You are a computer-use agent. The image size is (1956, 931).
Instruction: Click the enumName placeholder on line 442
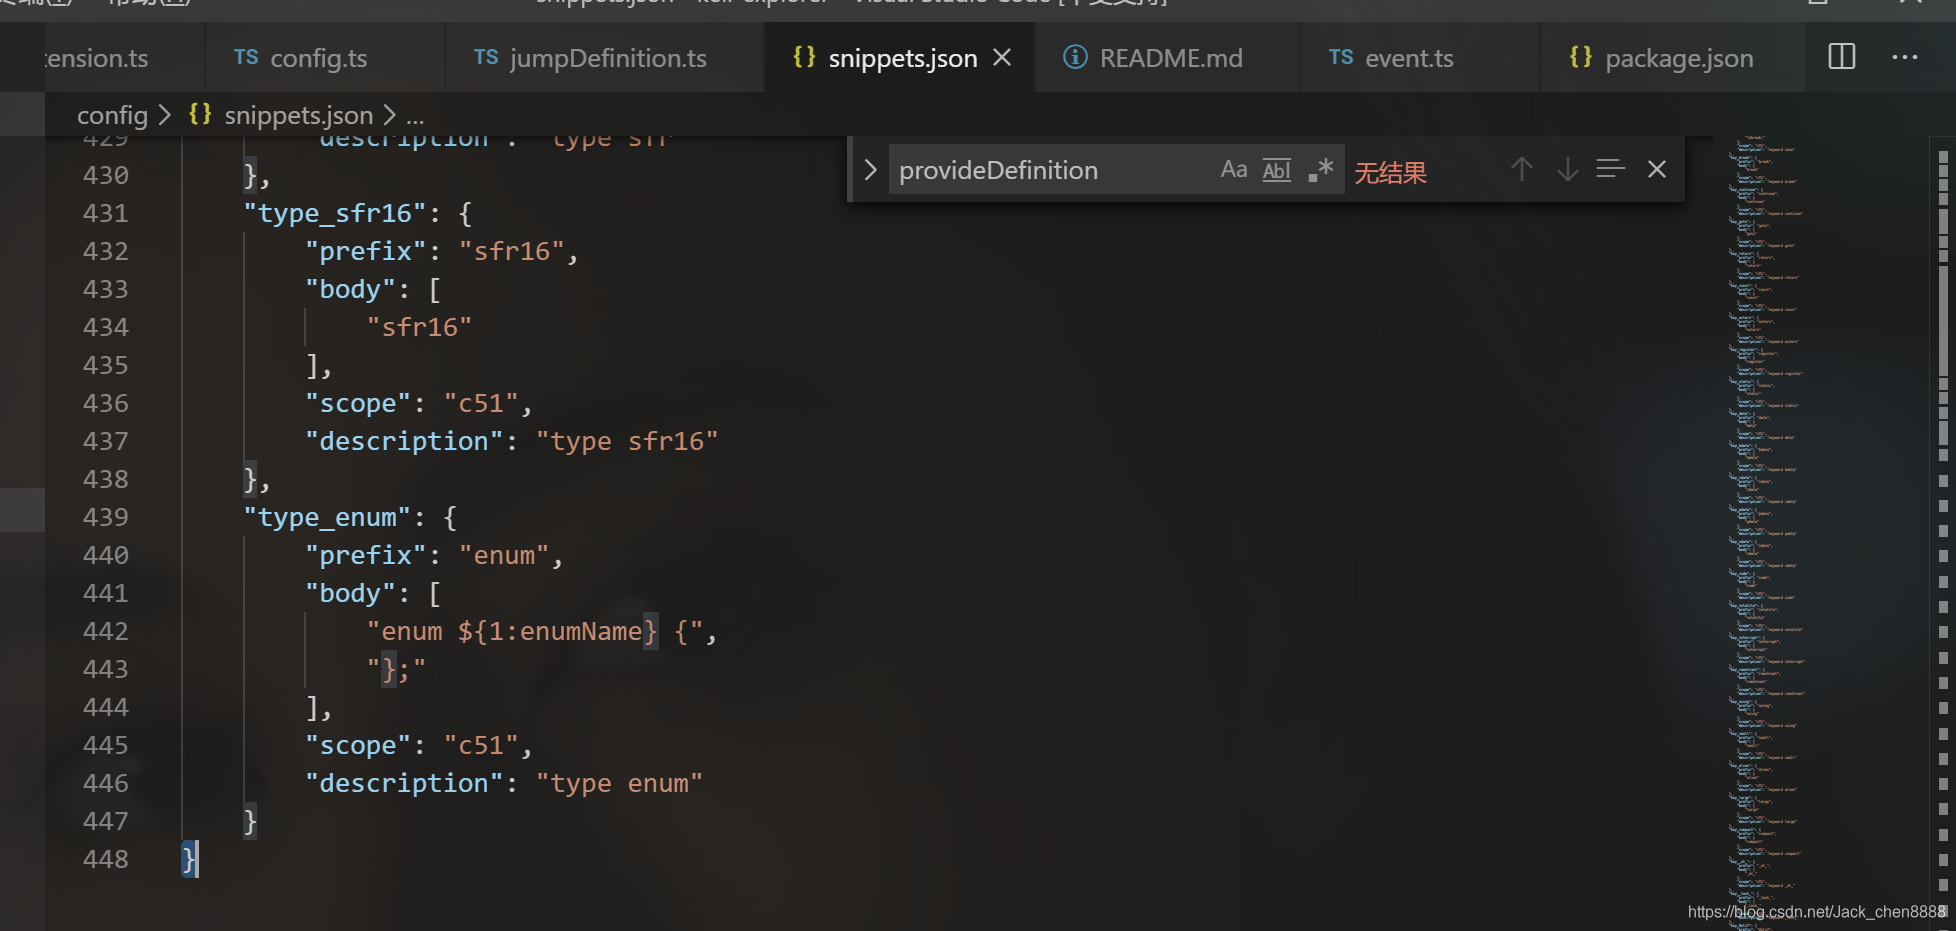581,631
